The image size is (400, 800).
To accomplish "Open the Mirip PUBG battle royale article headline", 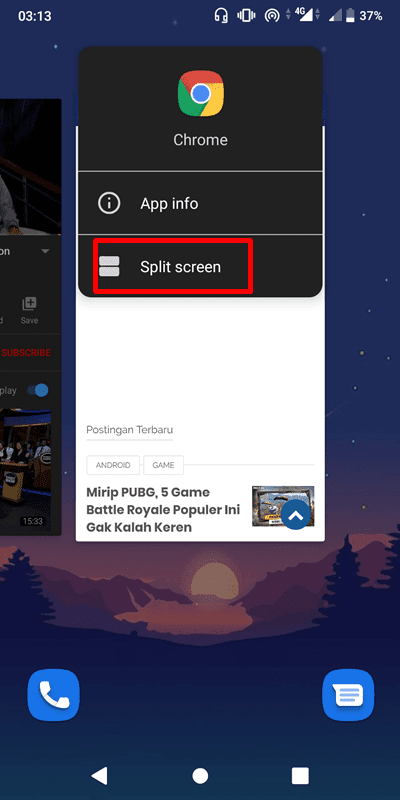I will pos(163,510).
